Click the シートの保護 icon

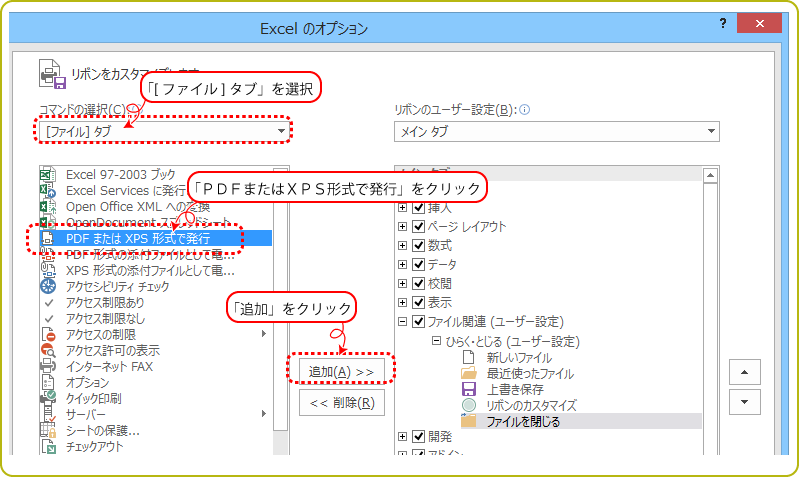coord(48,430)
